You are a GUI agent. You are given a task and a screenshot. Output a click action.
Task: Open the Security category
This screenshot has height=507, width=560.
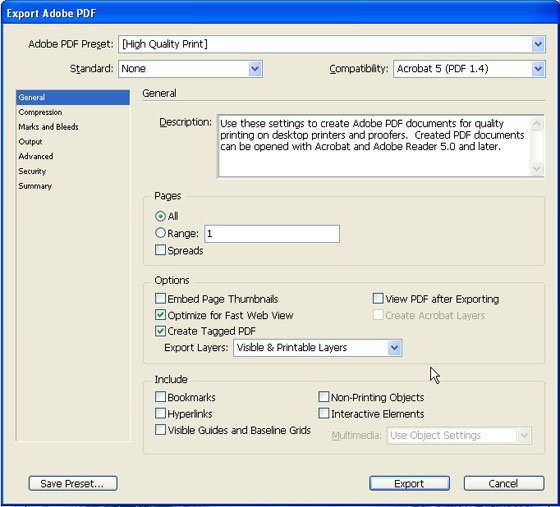[73, 171]
